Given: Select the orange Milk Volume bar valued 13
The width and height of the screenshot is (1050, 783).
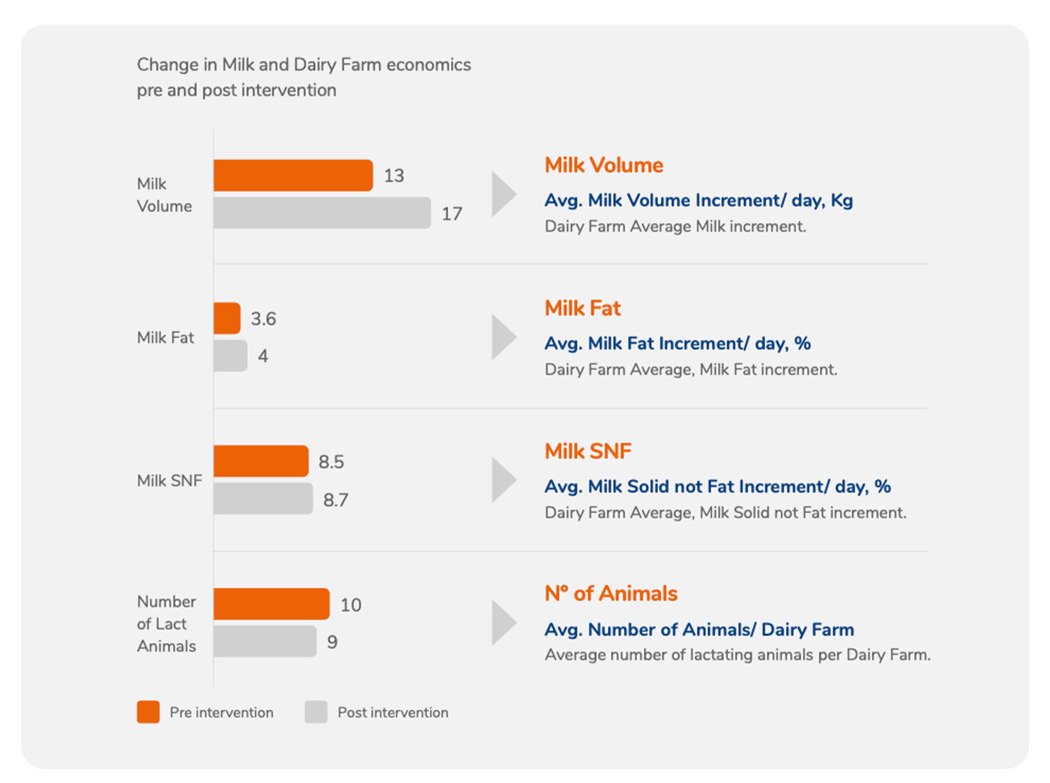Looking at the screenshot, I should 292,176.
